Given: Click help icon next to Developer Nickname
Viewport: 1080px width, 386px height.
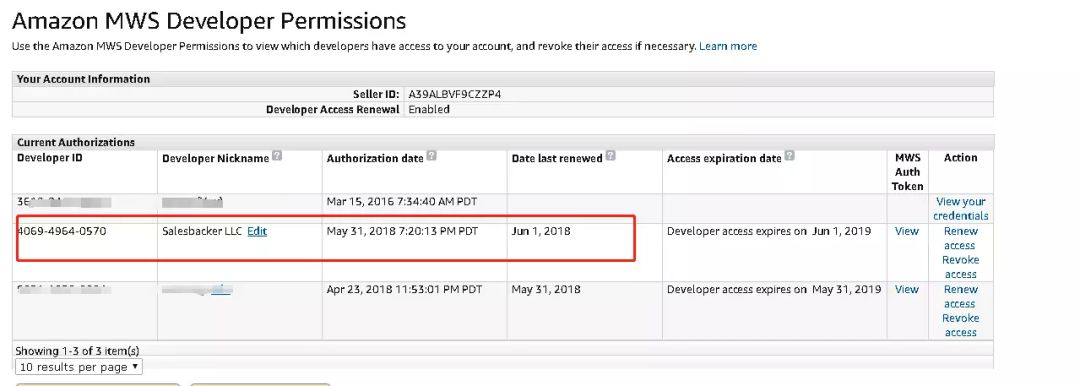Looking at the screenshot, I should coord(277,156).
